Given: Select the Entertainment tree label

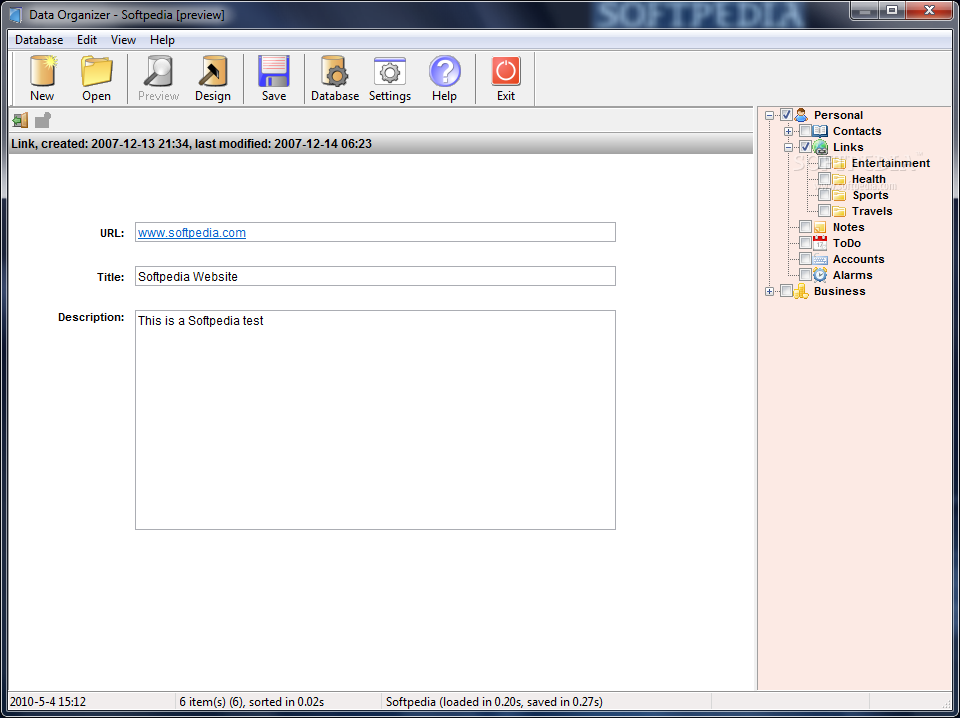Looking at the screenshot, I should 891,163.
